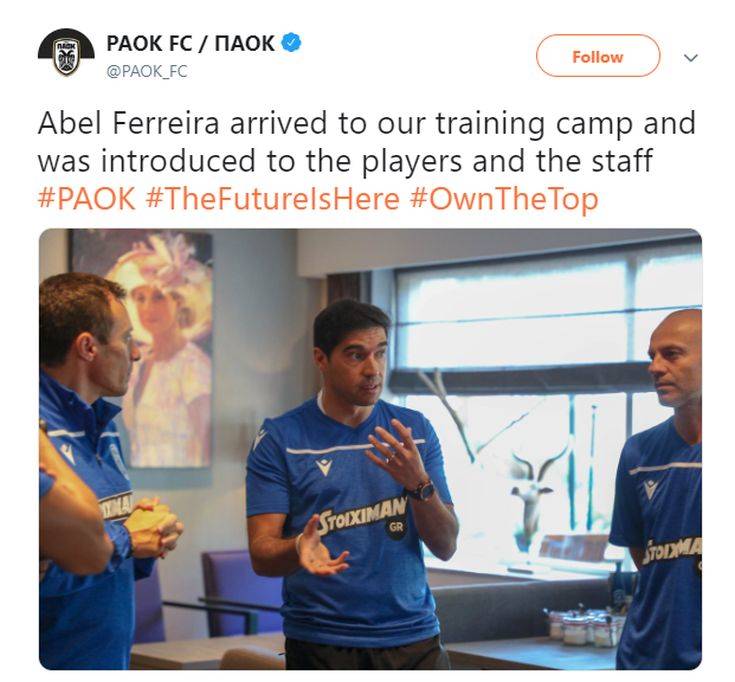Click the bald man's face in the photo

point(674,359)
